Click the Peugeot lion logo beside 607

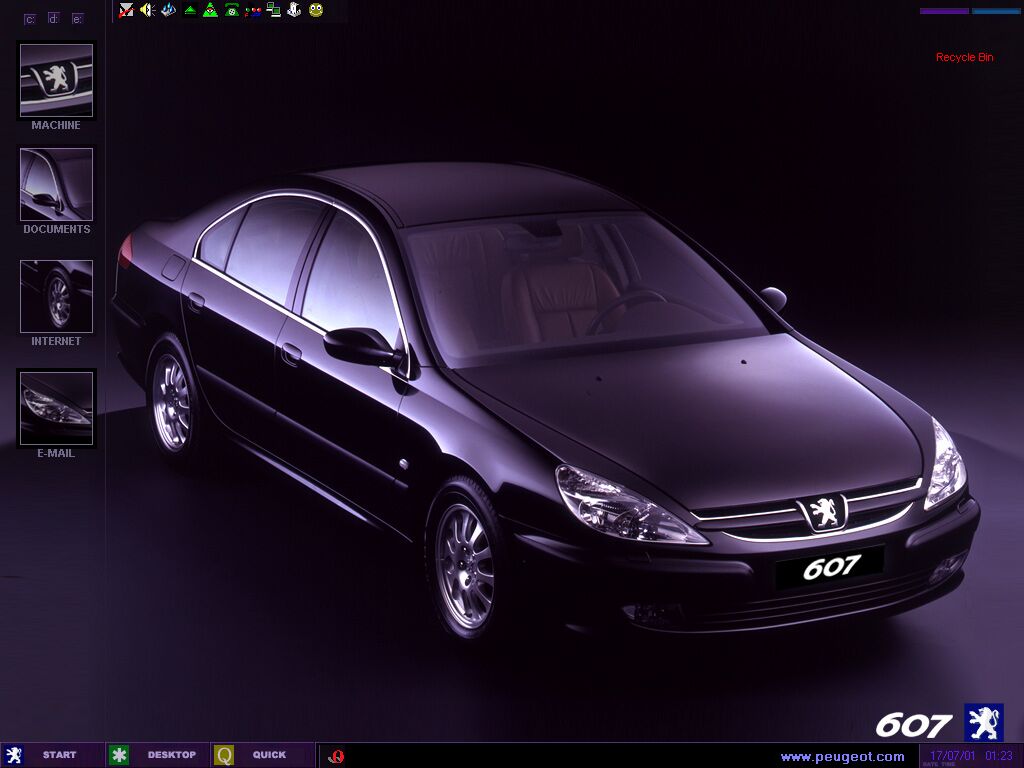(984, 723)
